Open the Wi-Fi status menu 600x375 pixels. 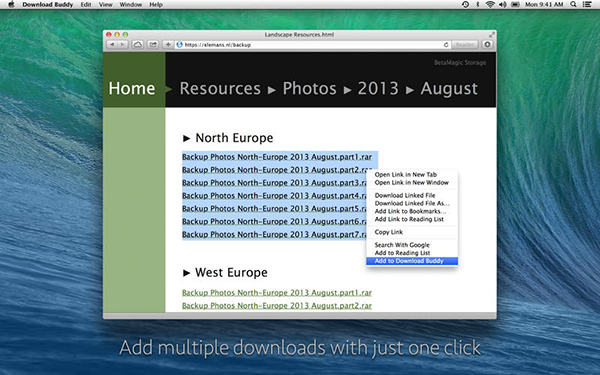click(x=490, y=5)
